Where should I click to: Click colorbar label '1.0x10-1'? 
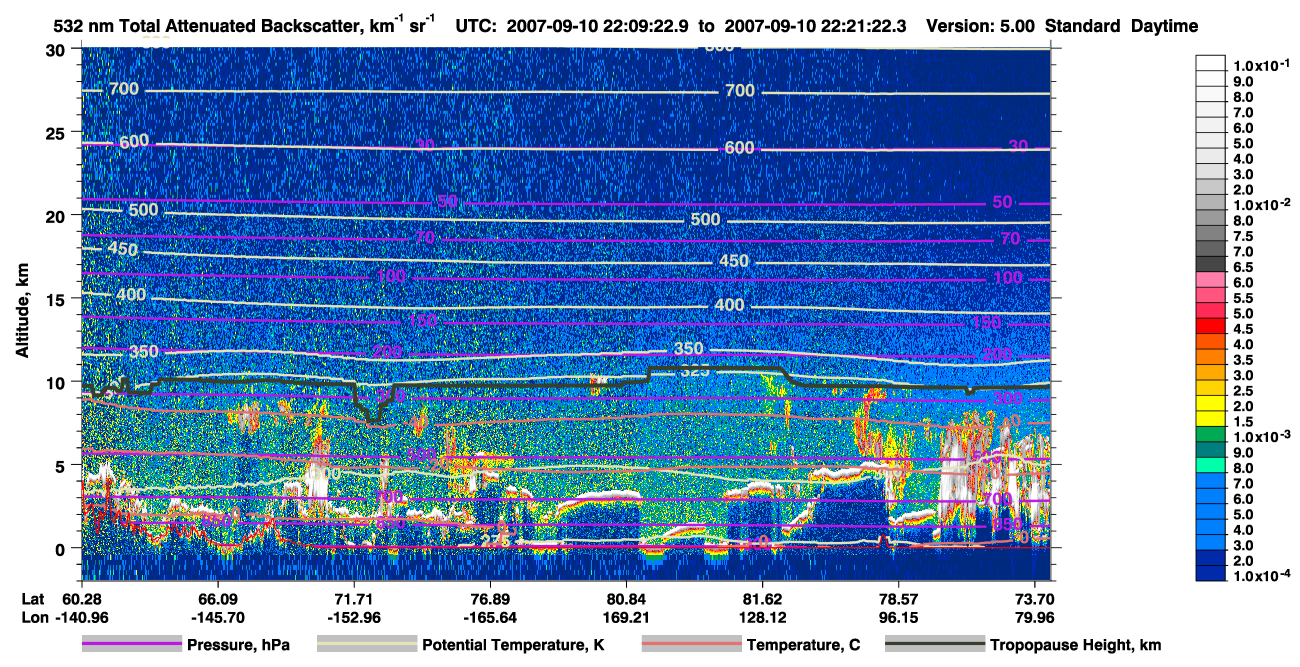[x=1260, y=66]
